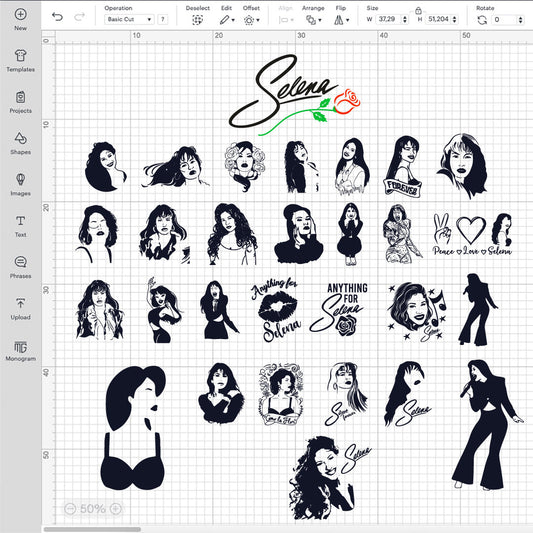533x533 pixels.
Task: Open the Templates panel
Action: (20, 61)
